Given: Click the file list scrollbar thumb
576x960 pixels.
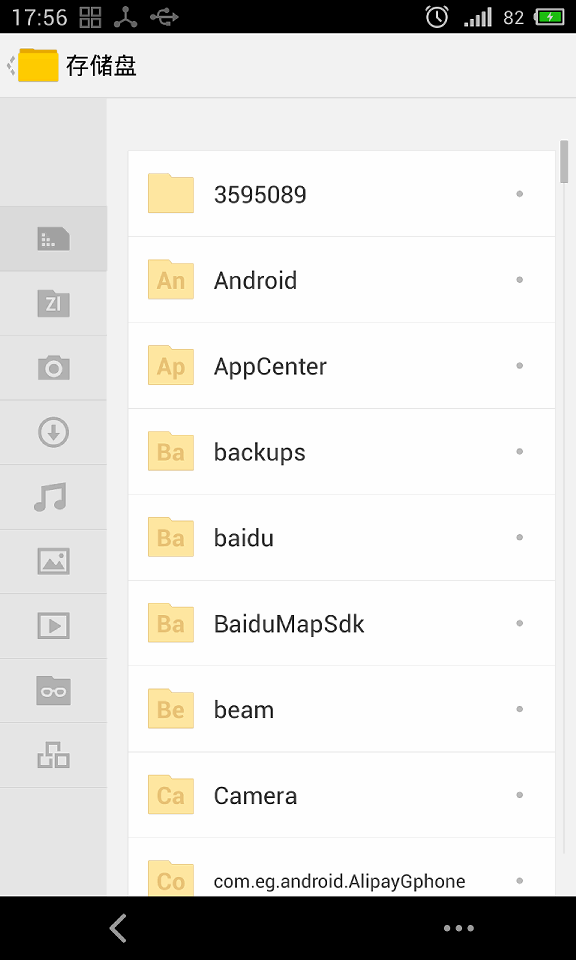Looking at the screenshot, I should [x=564, y=162].
